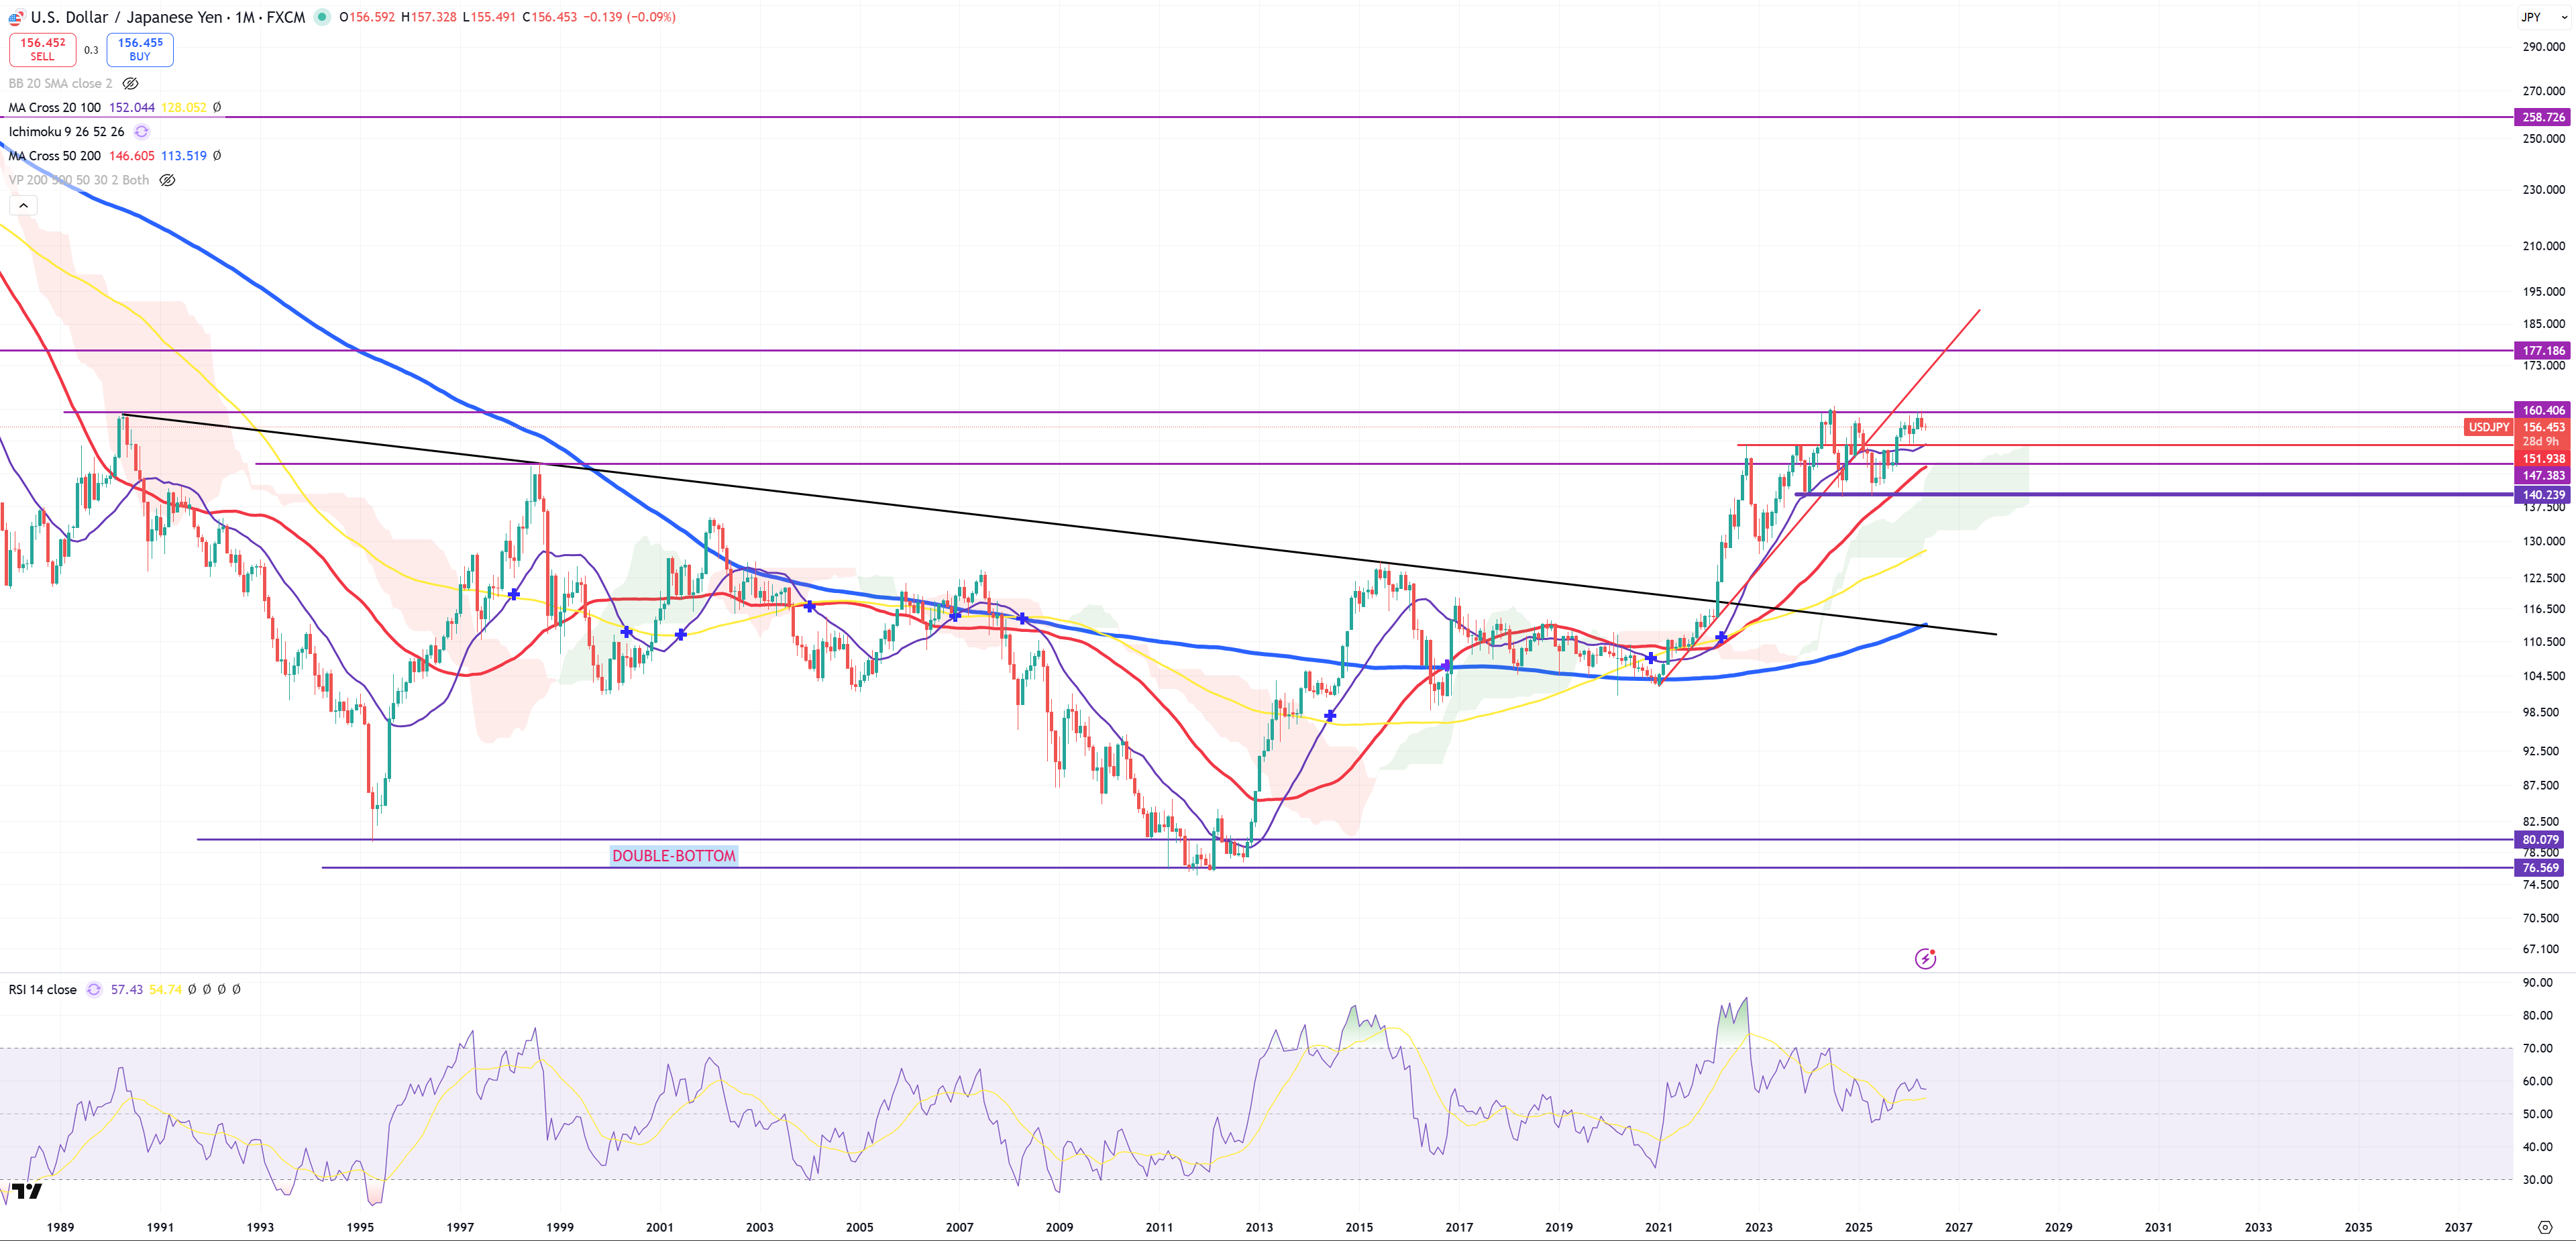Click the red SELL 156.452 button
This screenshot has width=2576, height=1241.
pyautogui.click(x=43, y=49)
